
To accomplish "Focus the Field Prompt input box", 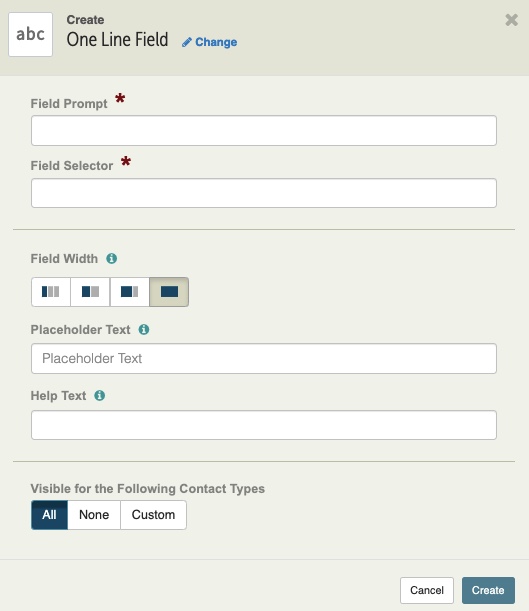I will 264,131.
